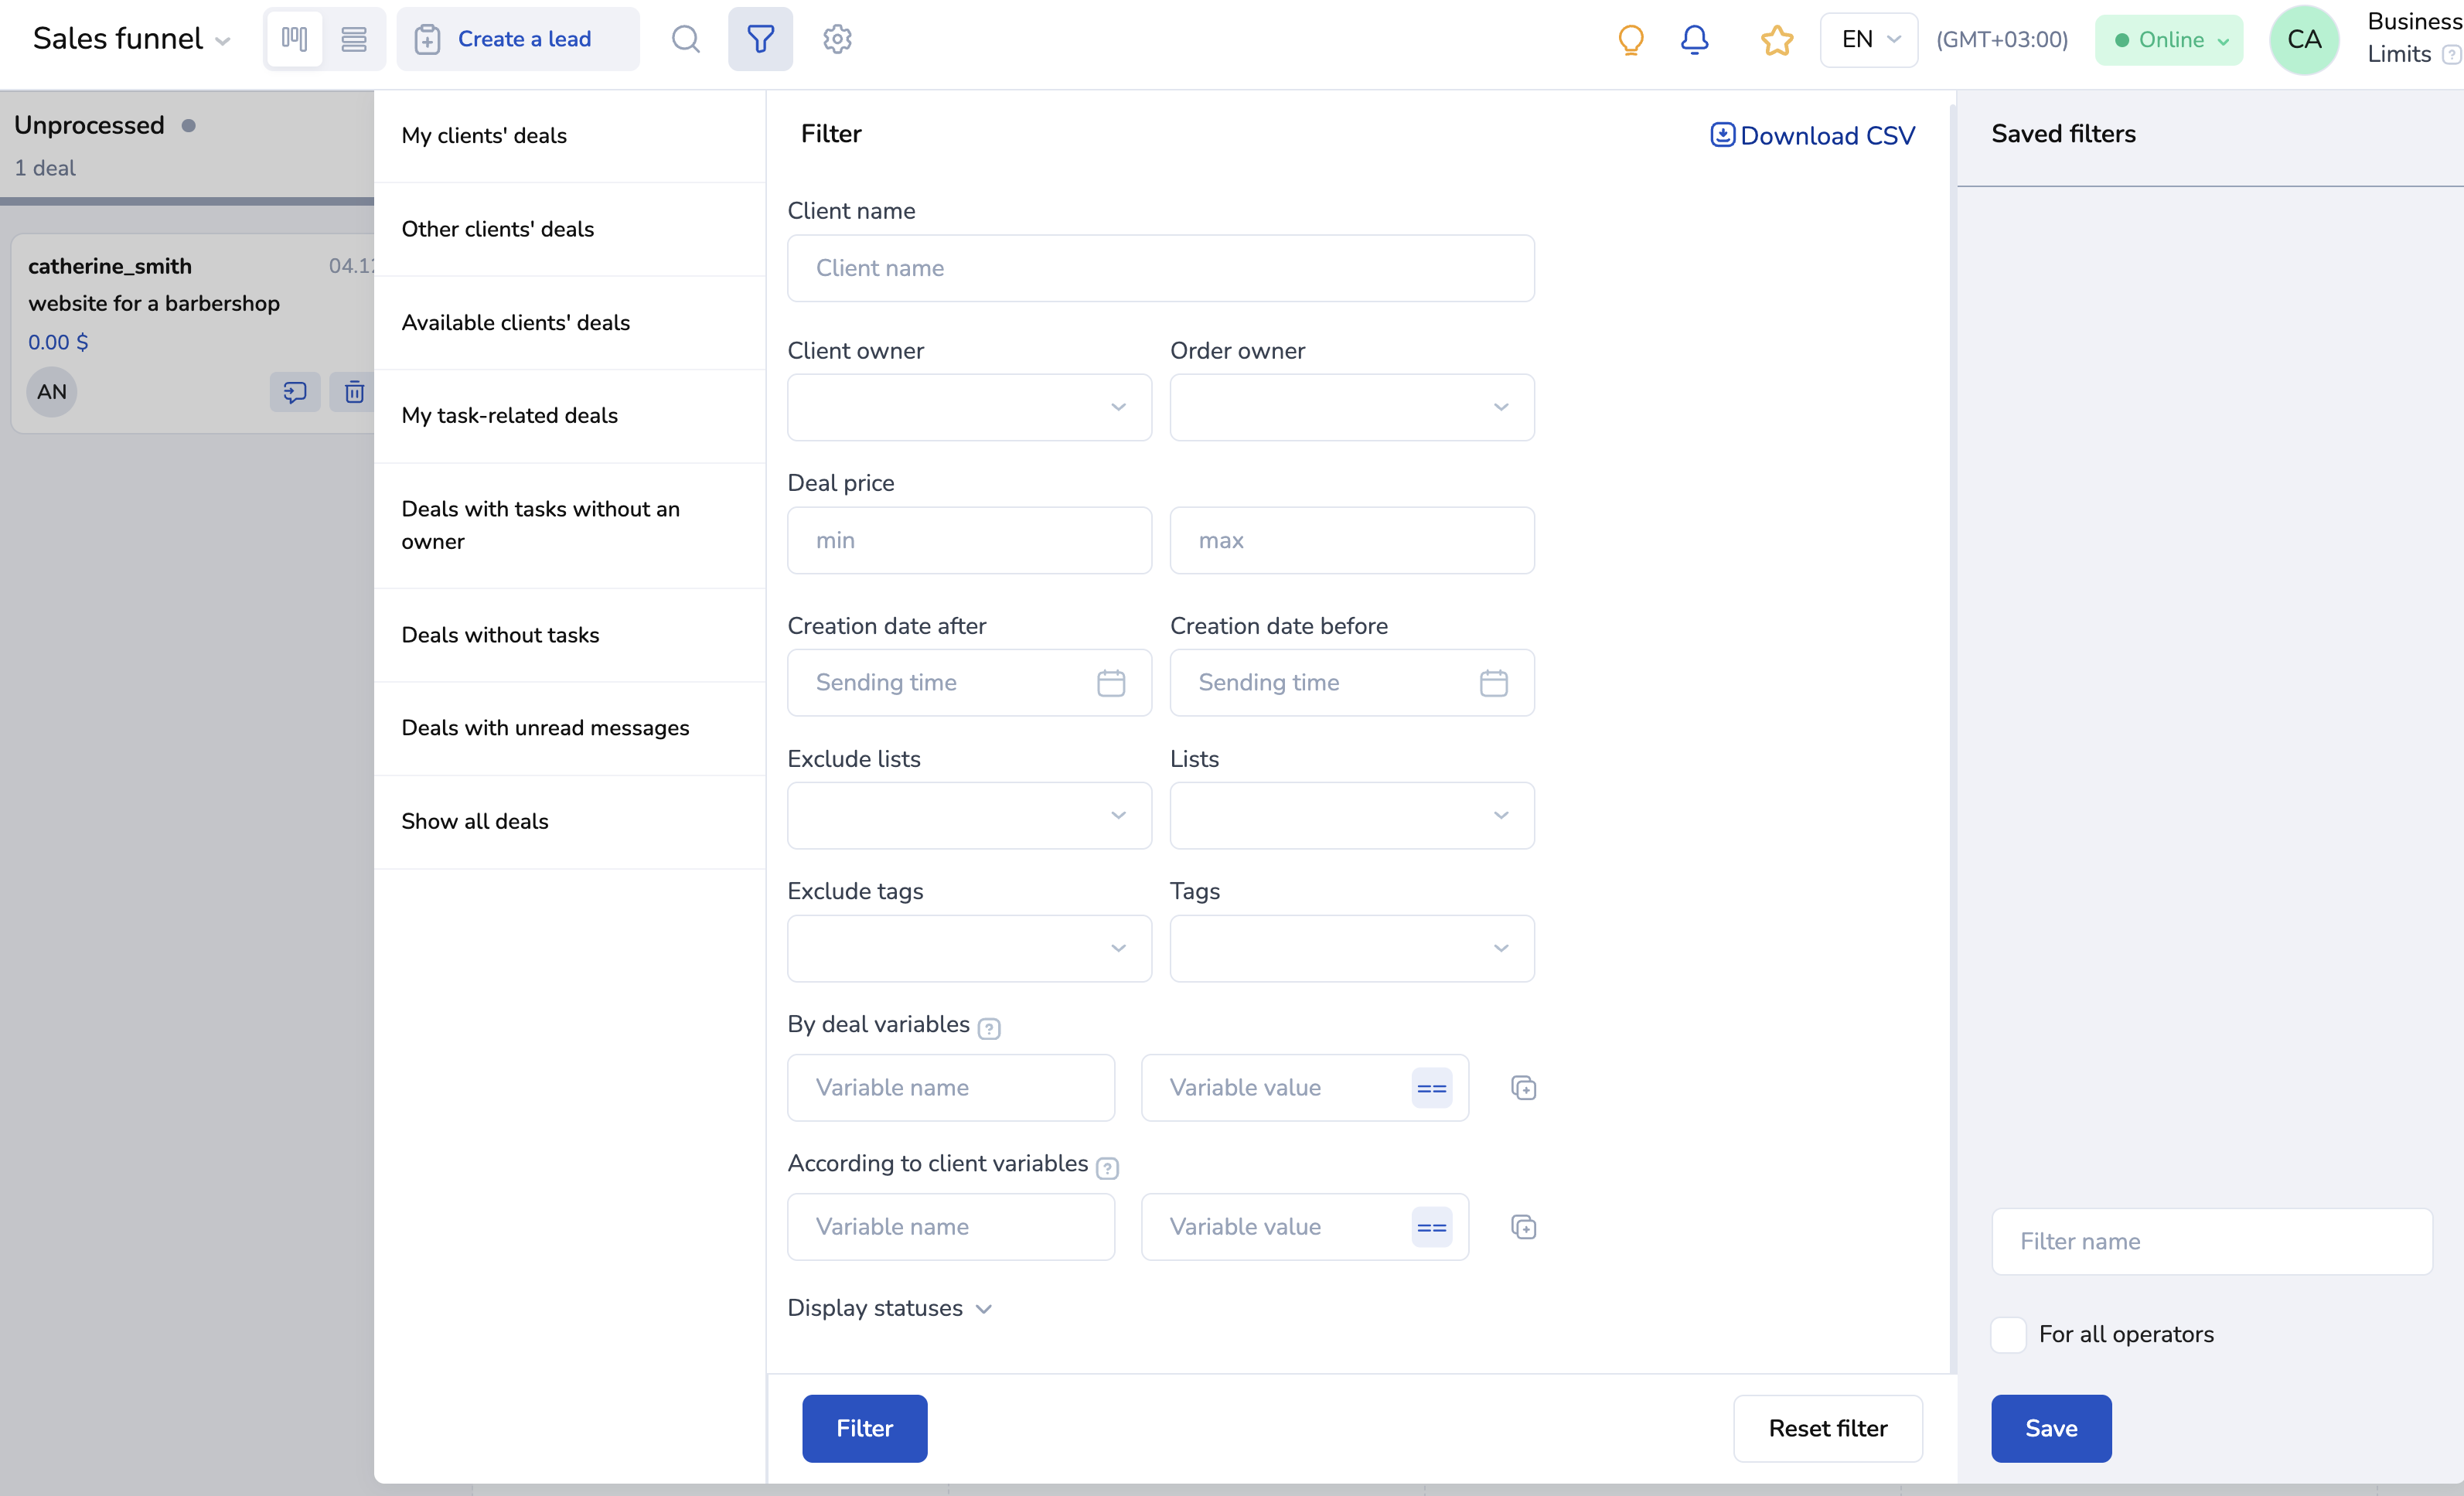Screen dimensions: 2464x1496
Task: Open the Client owner dropdown
Action: pos(969,407)
